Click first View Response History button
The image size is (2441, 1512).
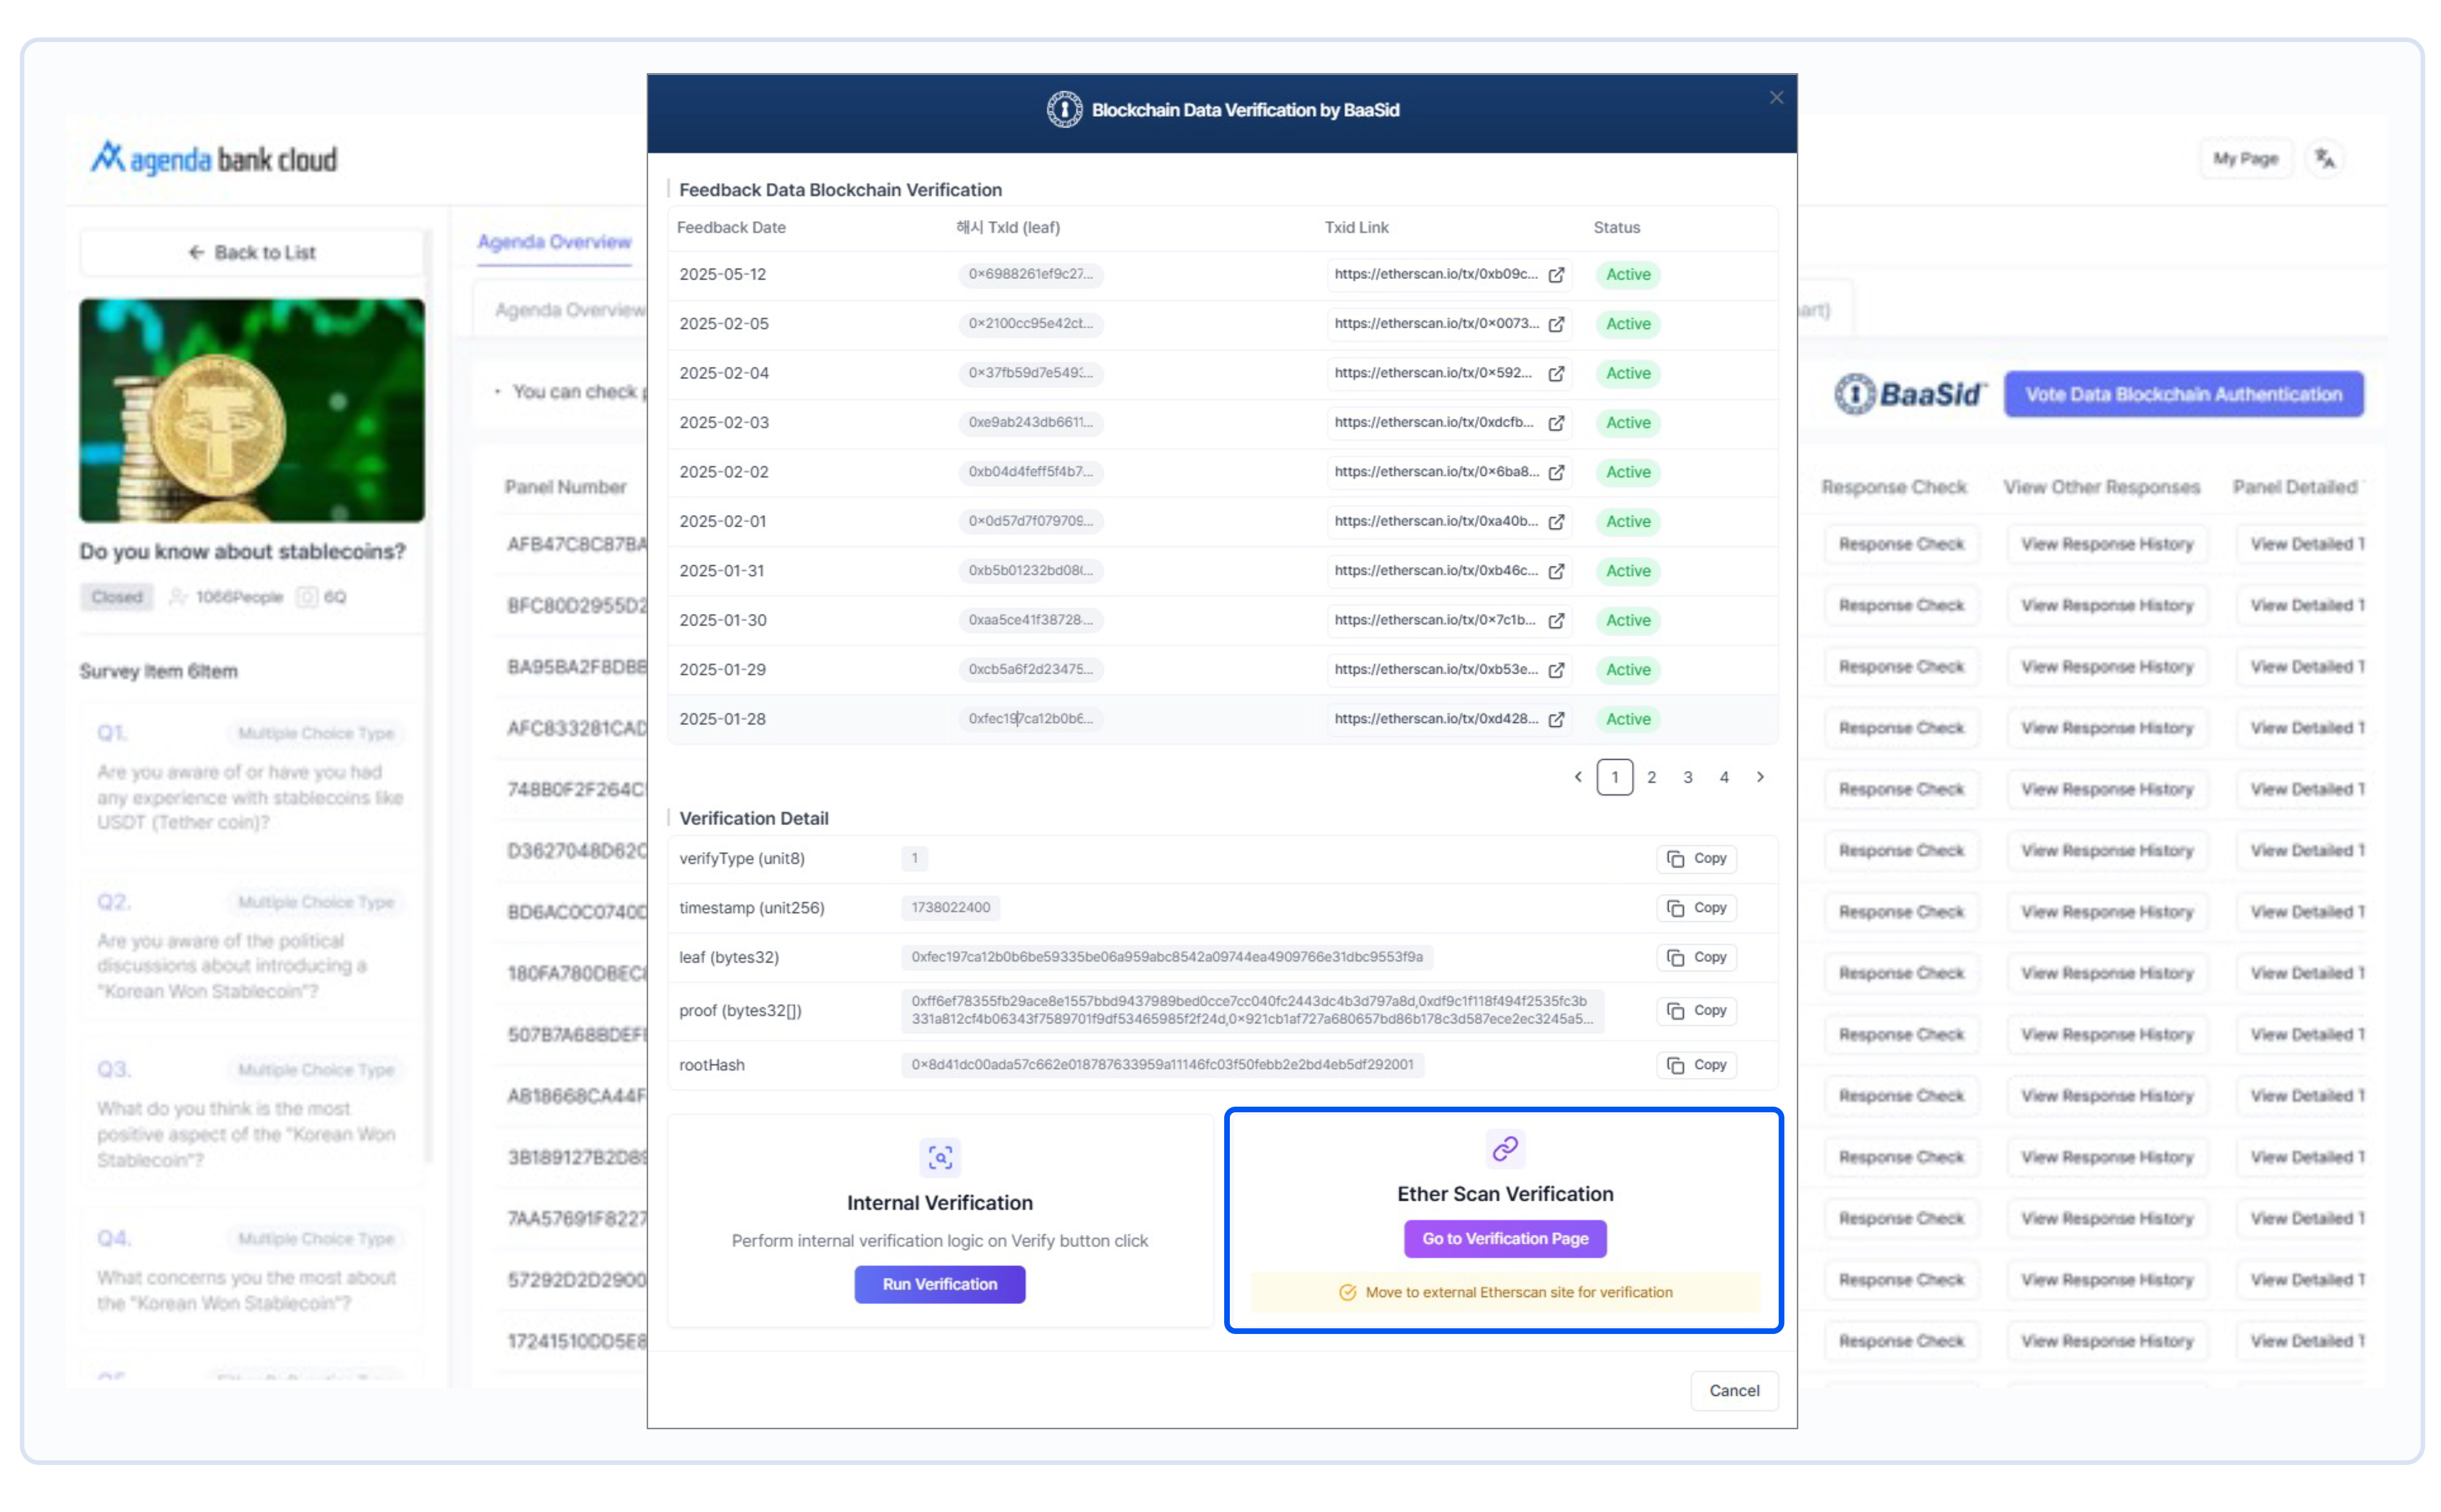click(x=2107, y=544)
